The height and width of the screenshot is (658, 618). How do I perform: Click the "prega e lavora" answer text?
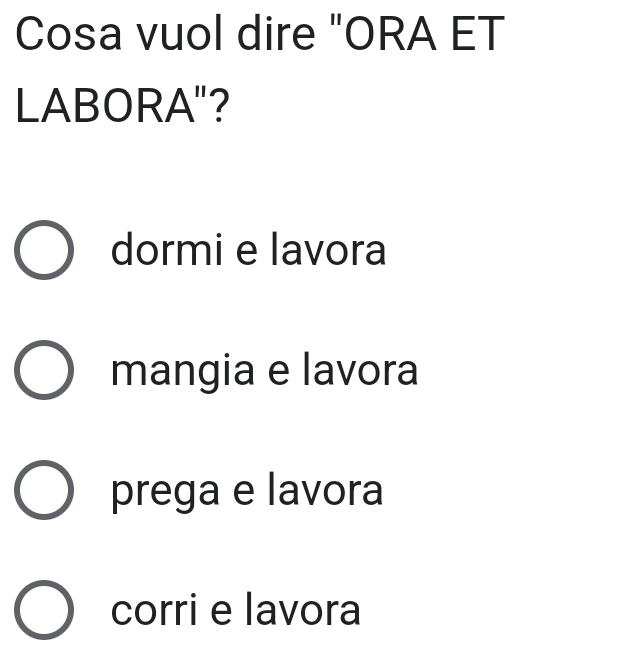pyautogui.click(x=247, y=491)
